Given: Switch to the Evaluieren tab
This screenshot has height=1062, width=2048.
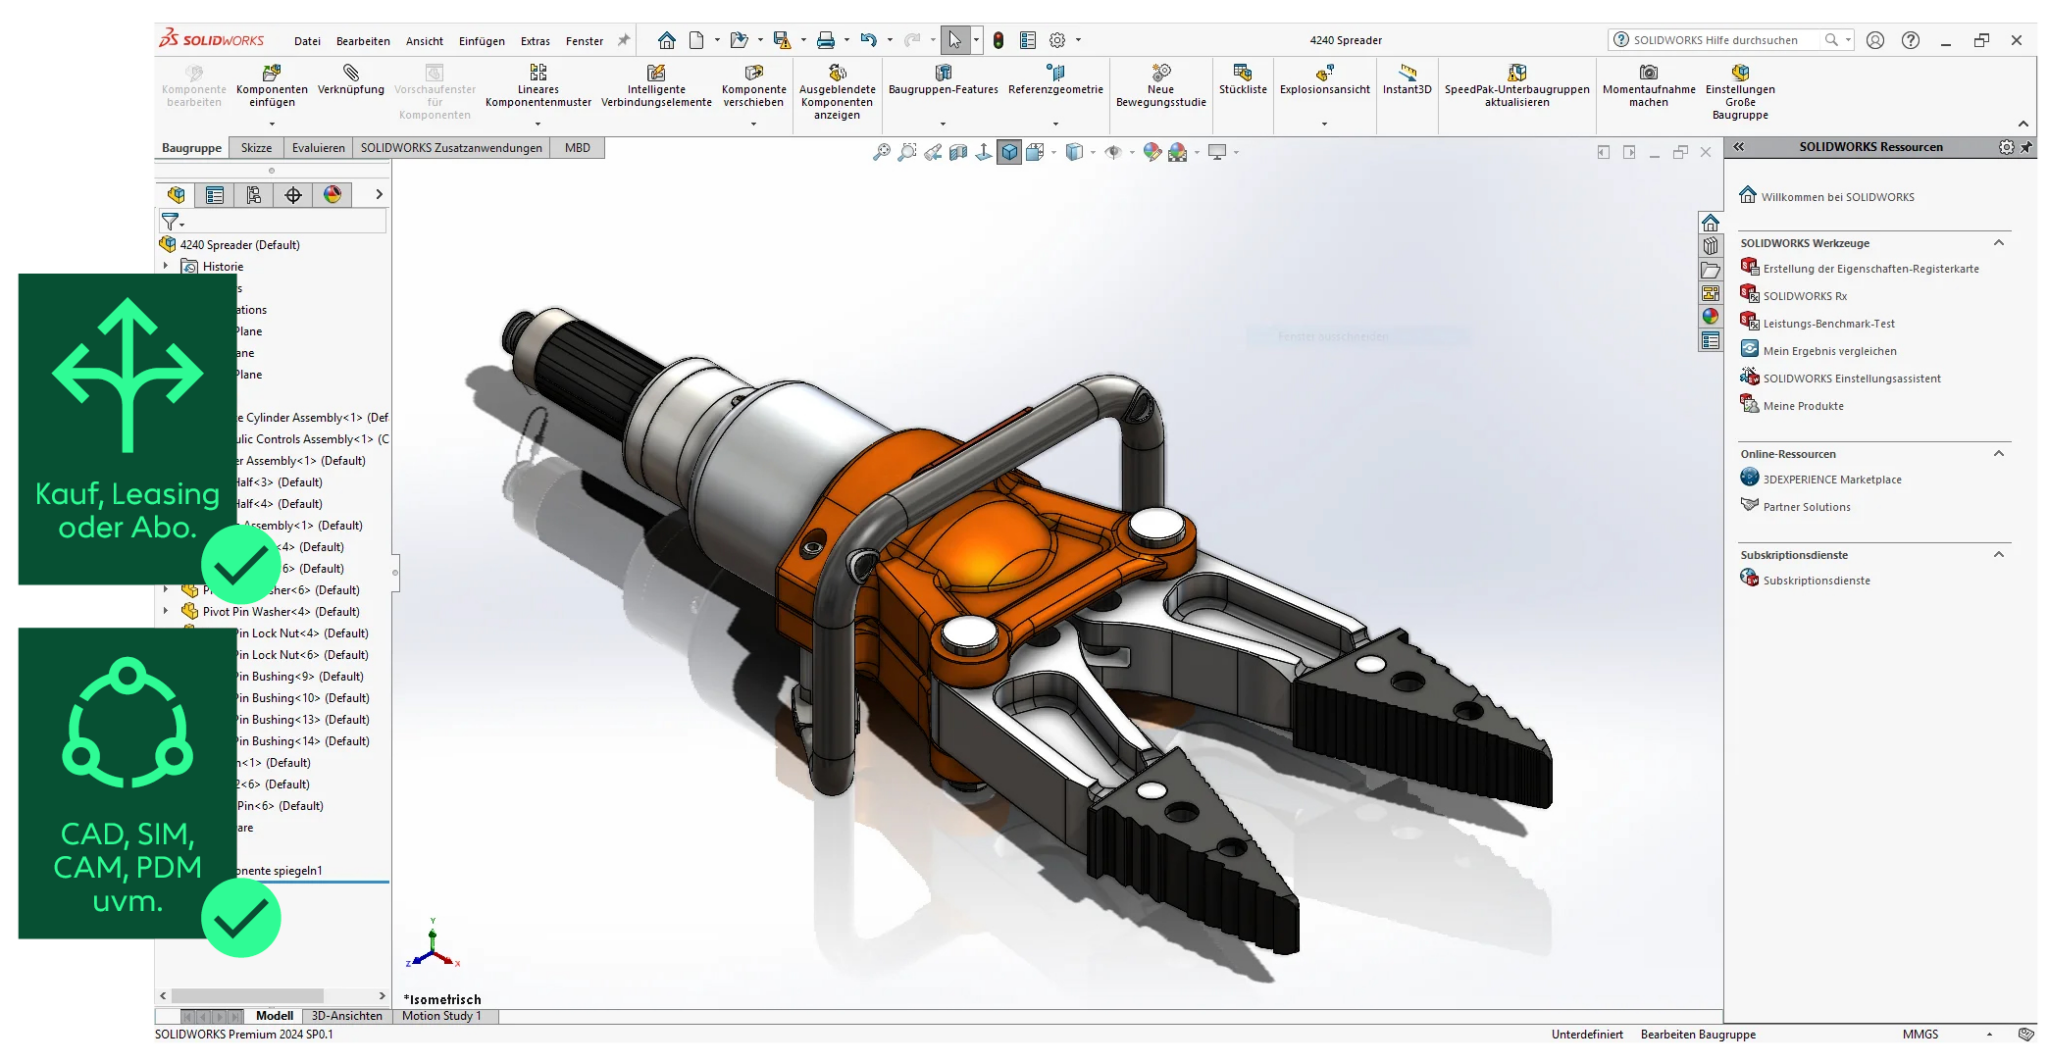Looking at the screenshot, I should [x=318, y=148].
